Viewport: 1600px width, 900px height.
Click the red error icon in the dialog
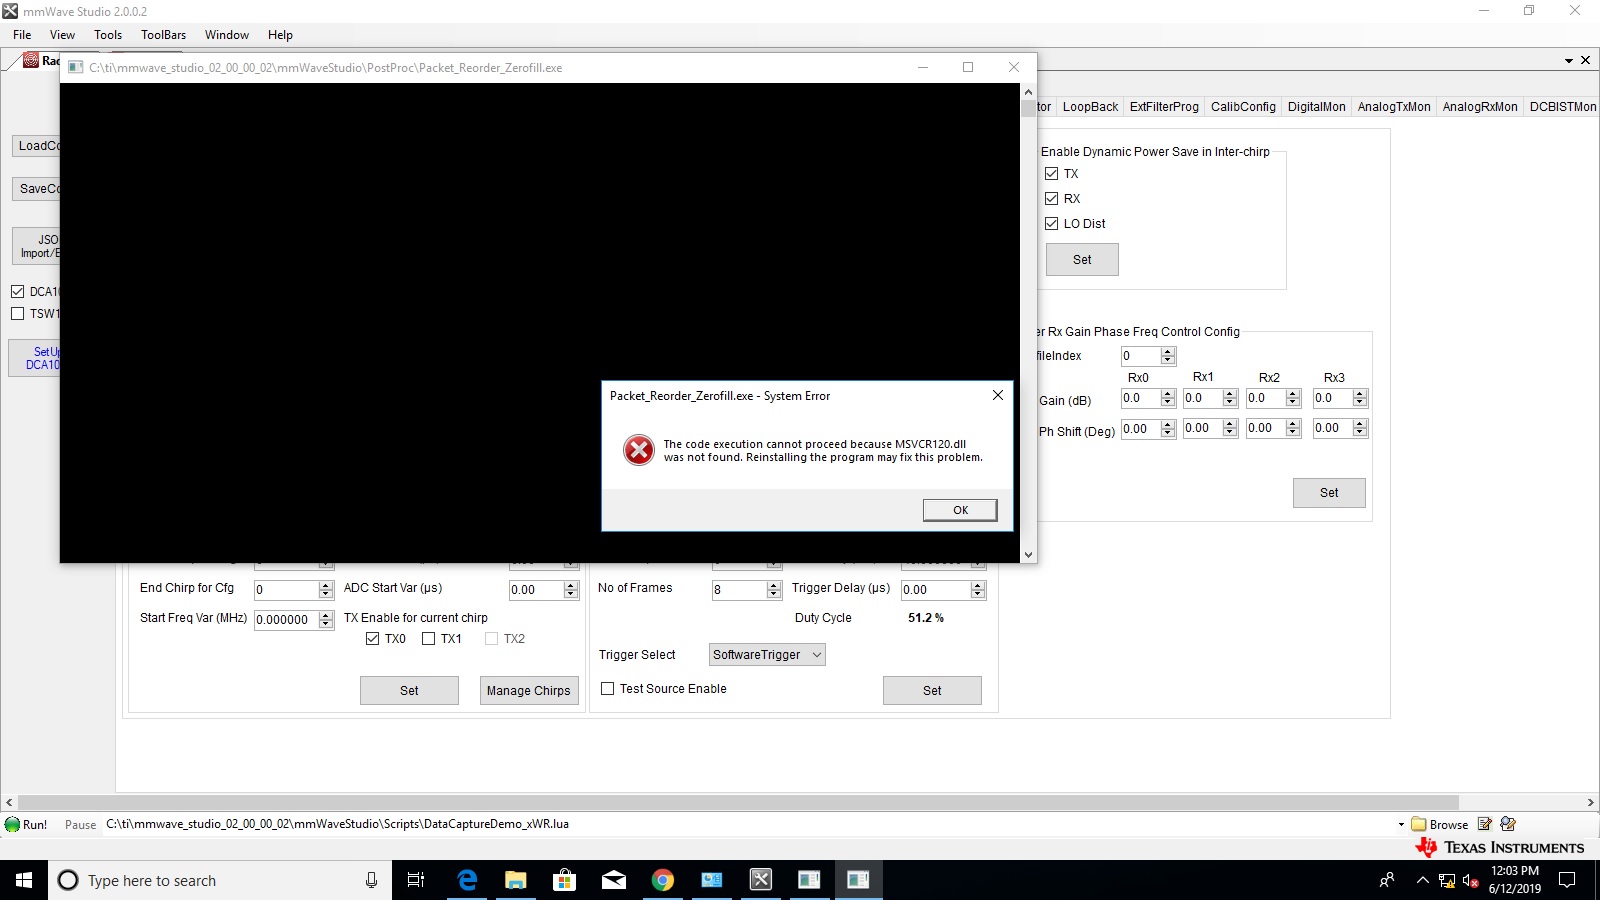[x=639, y=450]
